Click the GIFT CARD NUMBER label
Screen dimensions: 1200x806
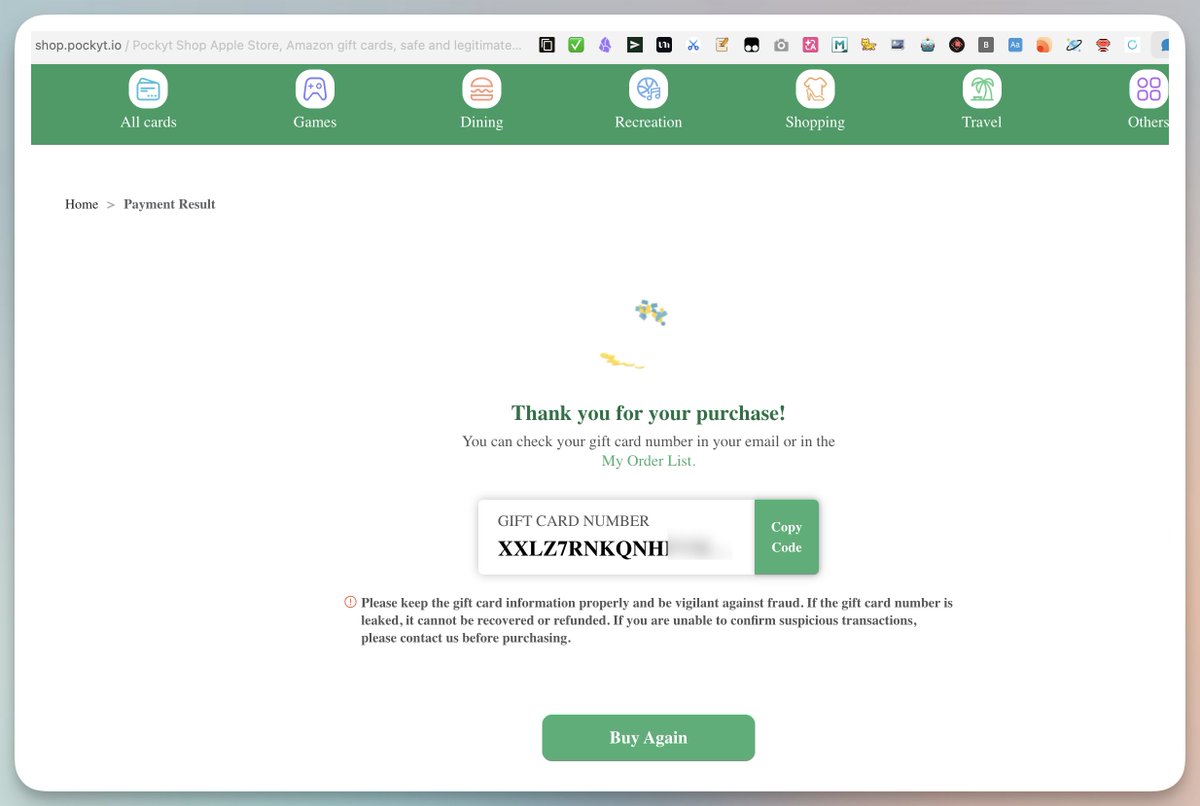click(x=573, y=521)
